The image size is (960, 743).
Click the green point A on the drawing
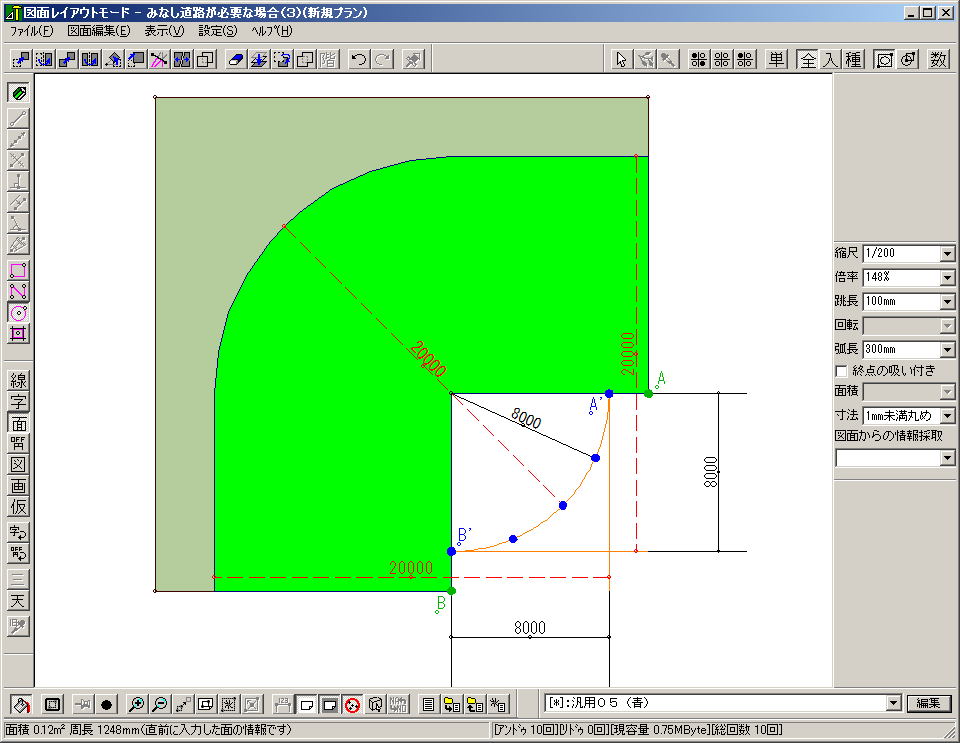click(648, 394)
